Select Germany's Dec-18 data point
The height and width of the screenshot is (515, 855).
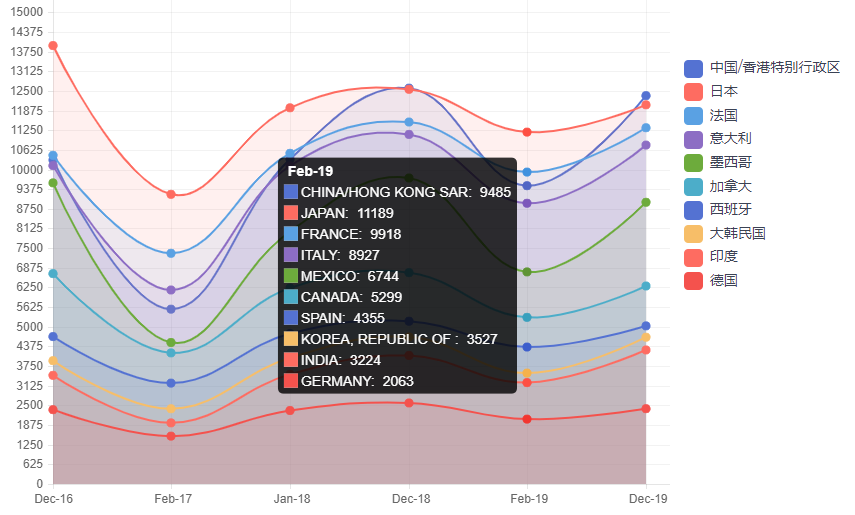[409, 403]
